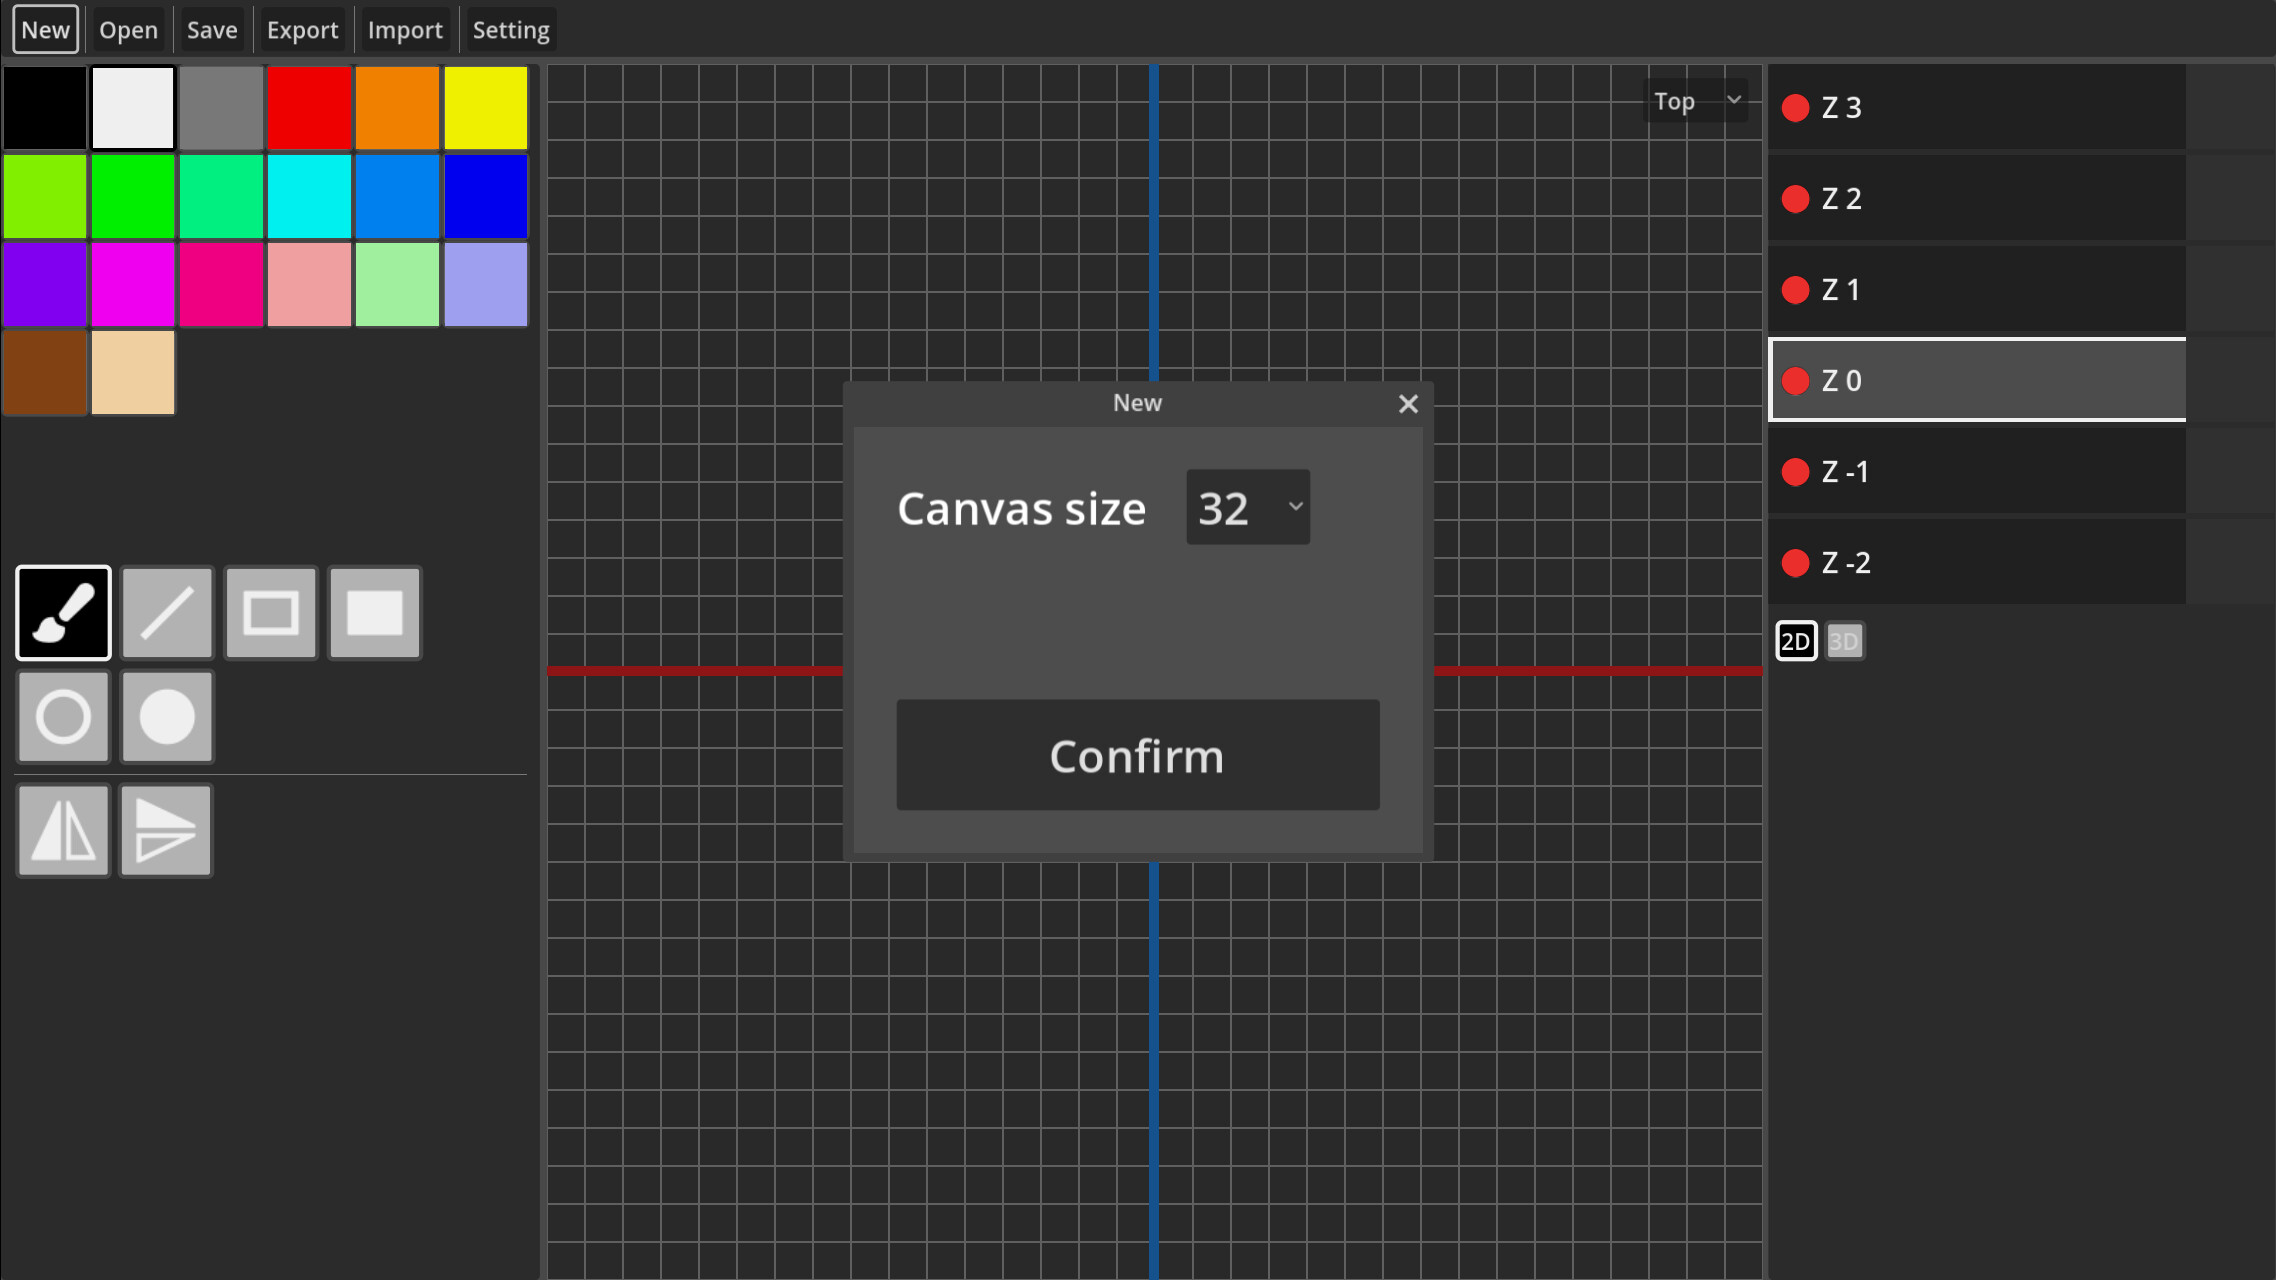Select the filled rectangle tool

pyautogui.click(x=374, y=612)
